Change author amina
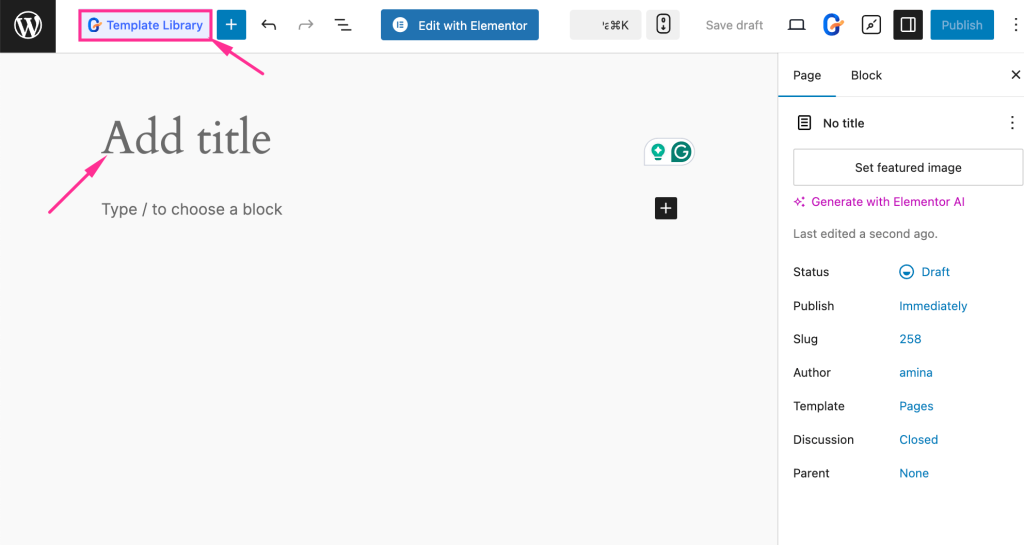This screenshot has height=545, width=1024. [916, 372]
